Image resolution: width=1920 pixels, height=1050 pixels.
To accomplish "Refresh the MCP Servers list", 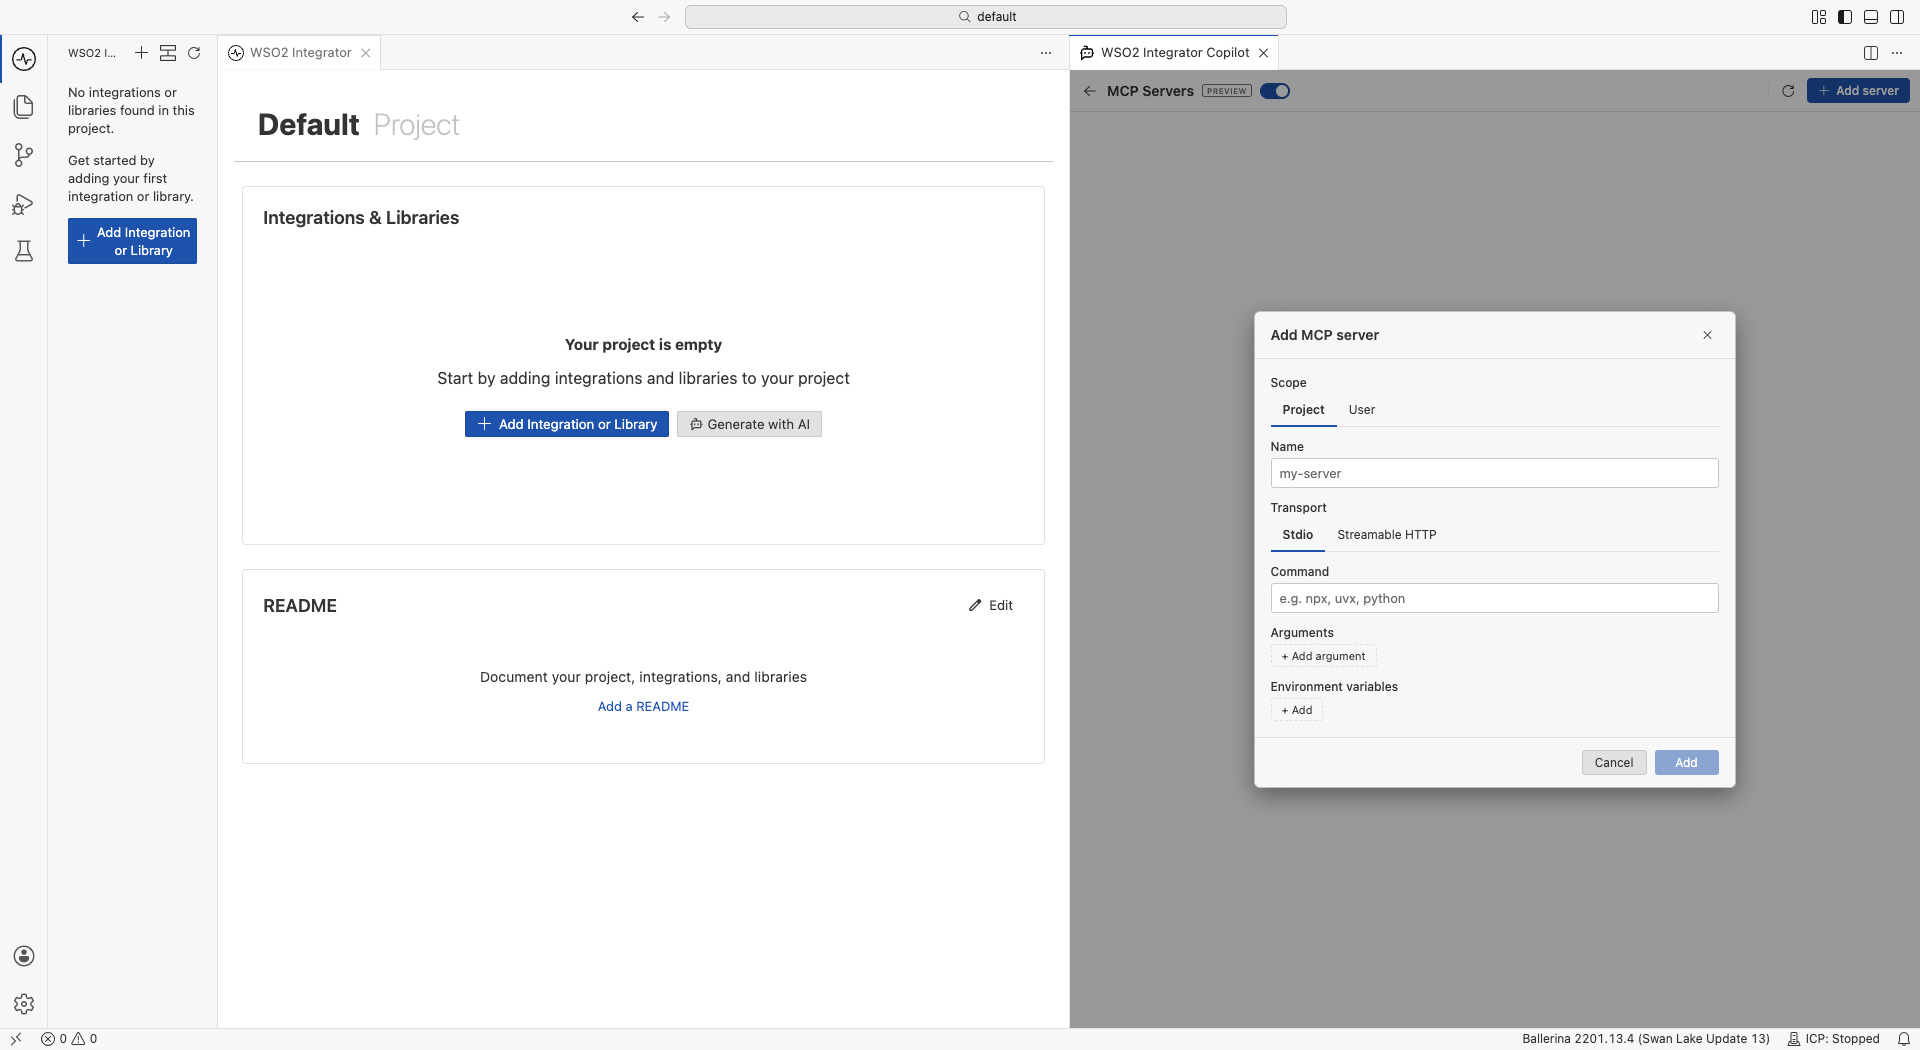I will 1788,91.
